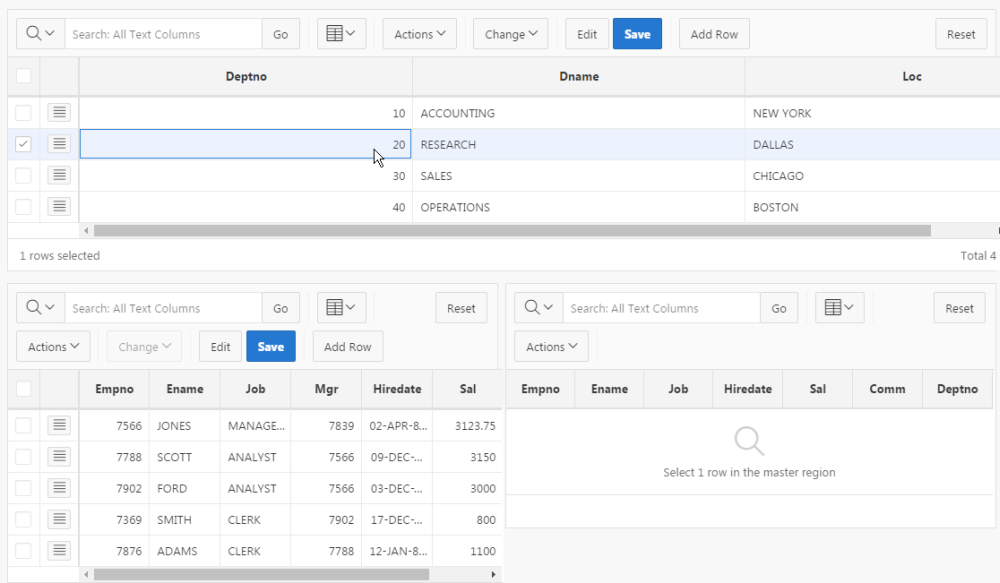Screen dimensions: 1000x583
Task: Open Change menu in departments grid
Action: tap(510, 34)
